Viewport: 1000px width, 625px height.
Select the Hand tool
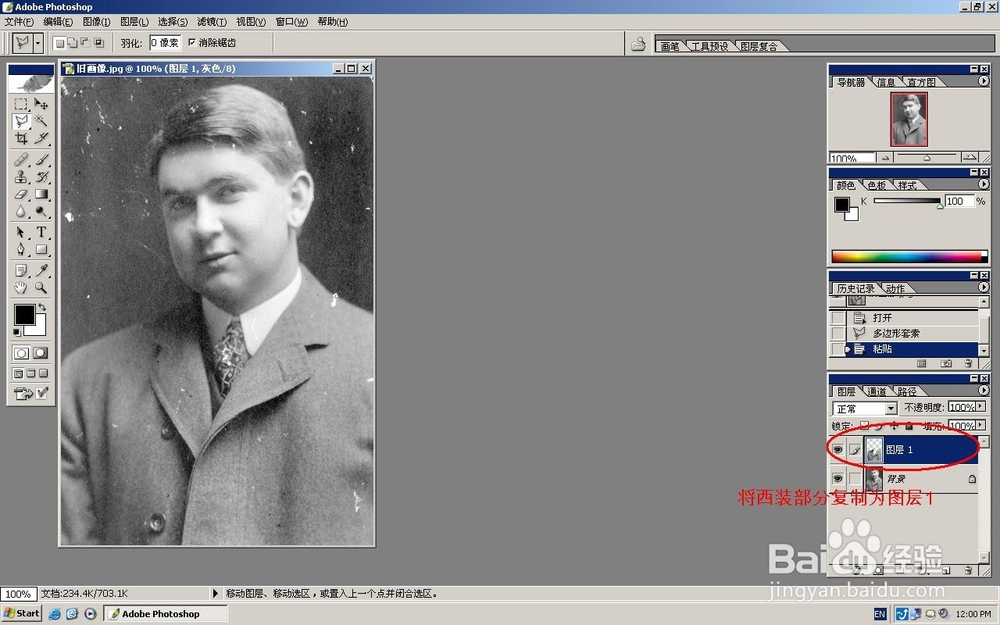[21, 288]
